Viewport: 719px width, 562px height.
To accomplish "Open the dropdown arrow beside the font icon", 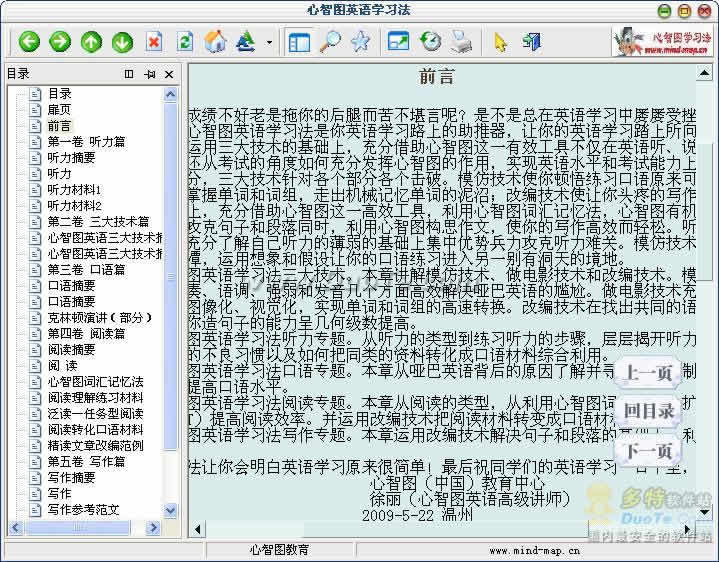I will coord(269,43).
